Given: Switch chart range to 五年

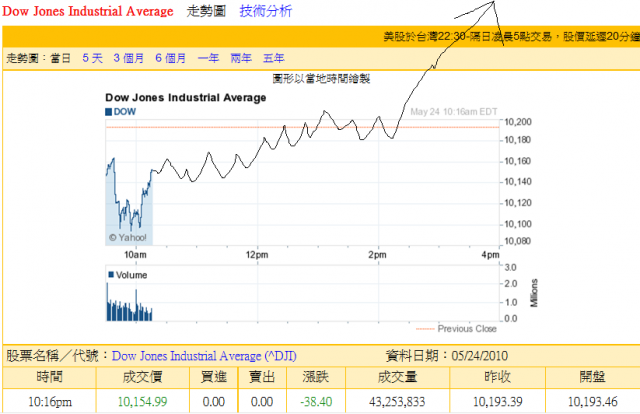Looking at the screenshot, I should click(x=273, y=58).
